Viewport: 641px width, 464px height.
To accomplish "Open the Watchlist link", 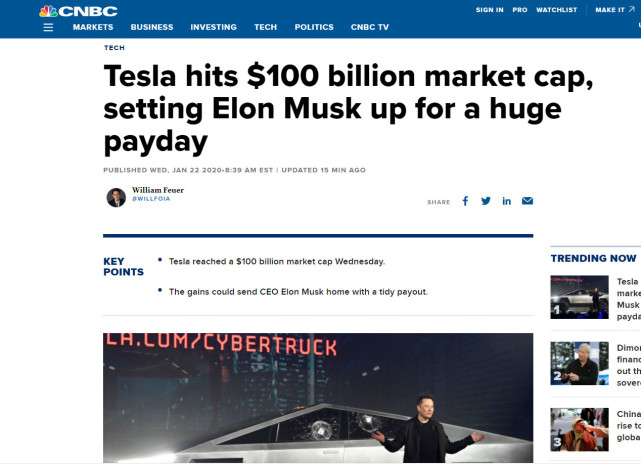I will (556, 10).
